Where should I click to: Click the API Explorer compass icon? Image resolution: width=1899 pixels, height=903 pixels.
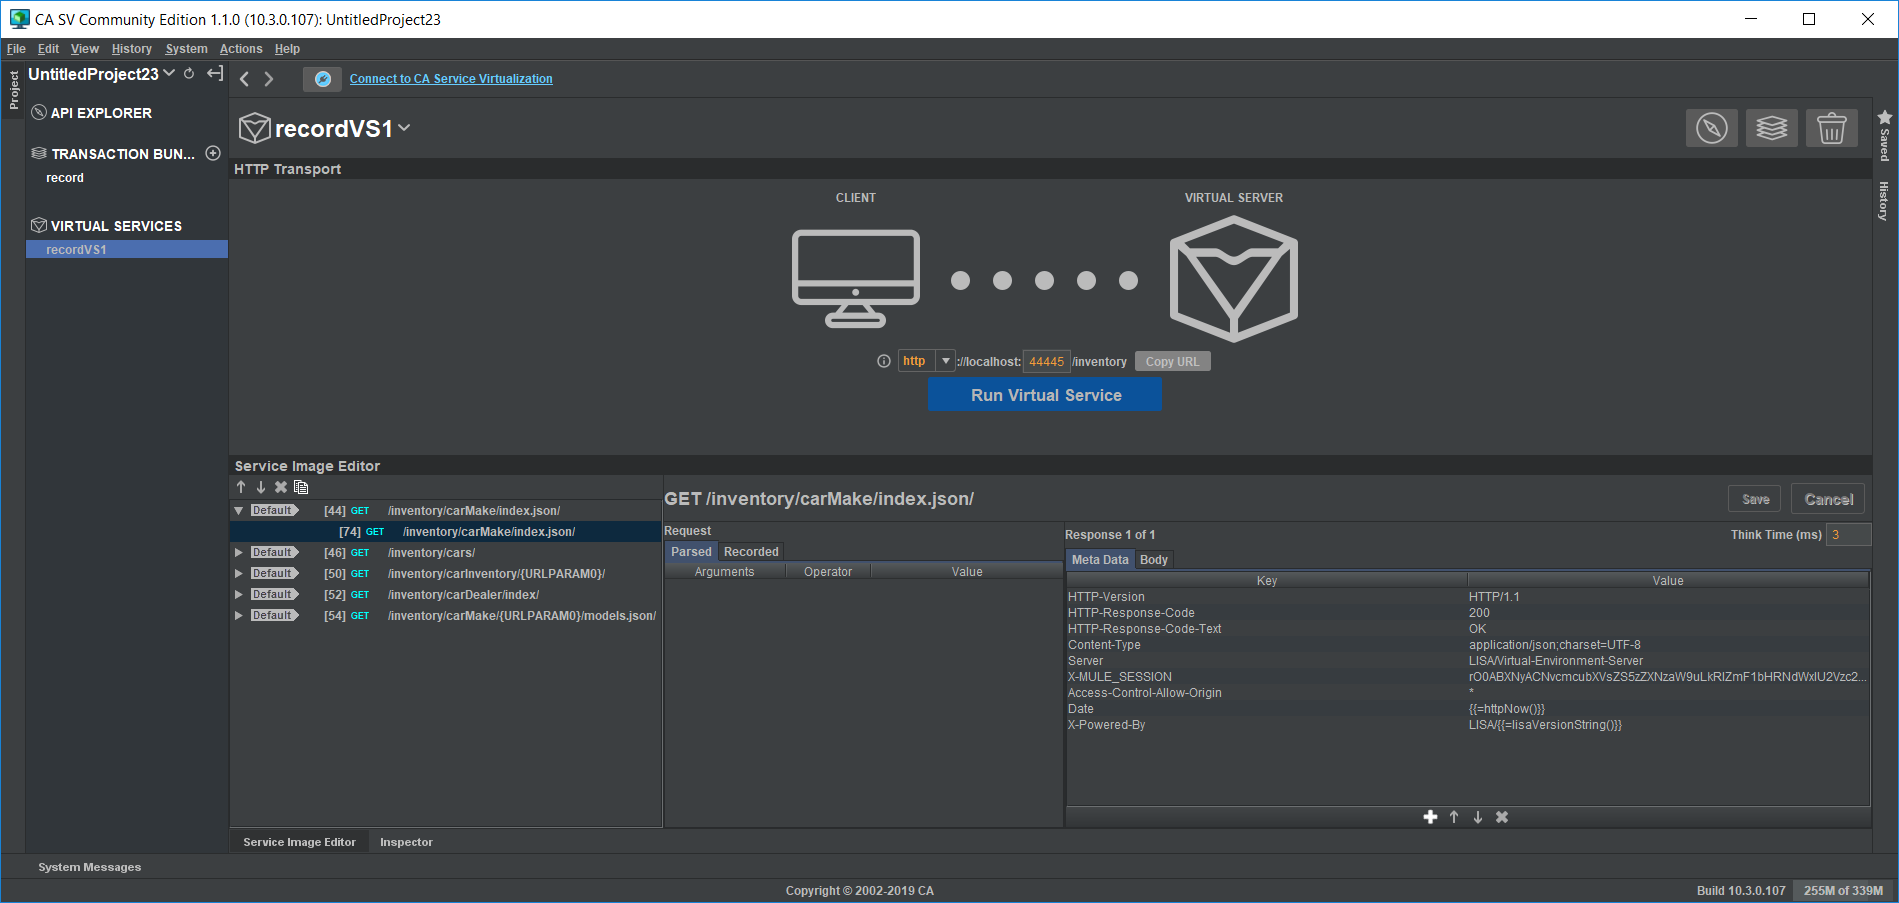(x=39, y=112)
